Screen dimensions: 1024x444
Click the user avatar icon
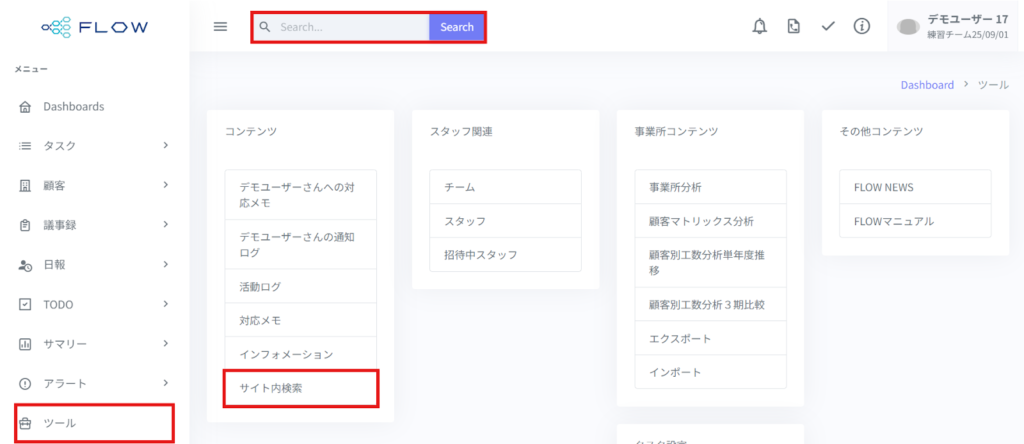click(908, 27)
